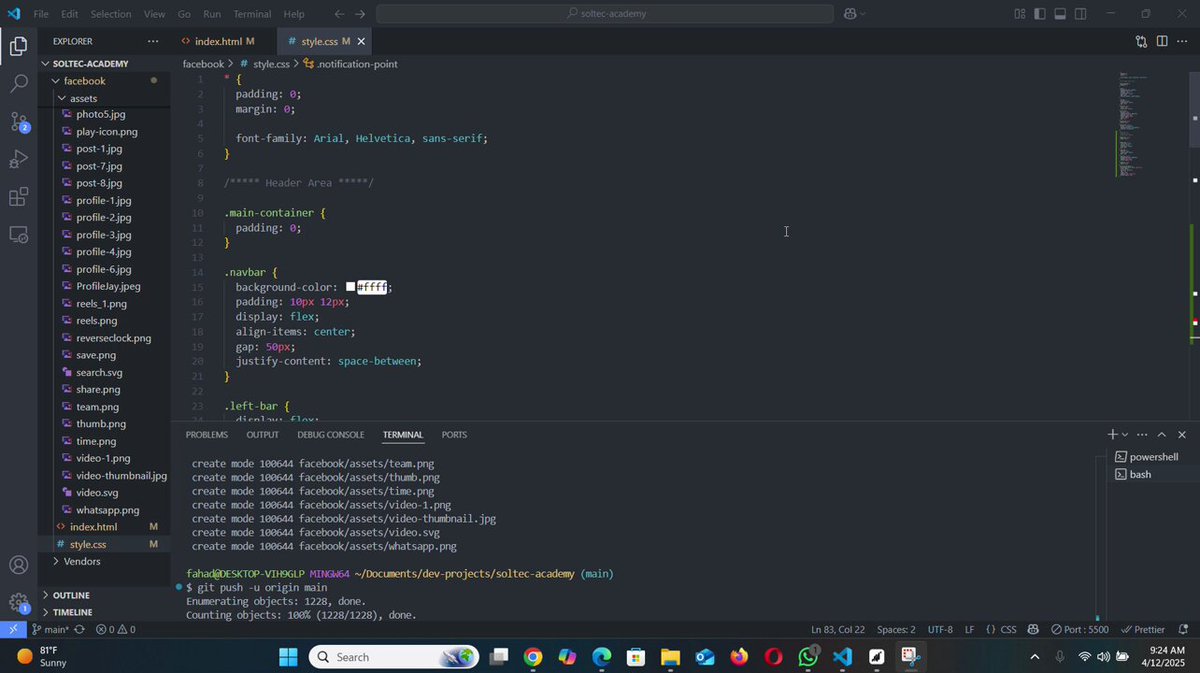This screenshot has width=1200, height=673.
Task: Open the Search view in activity bar
Action: pos(18,84)
